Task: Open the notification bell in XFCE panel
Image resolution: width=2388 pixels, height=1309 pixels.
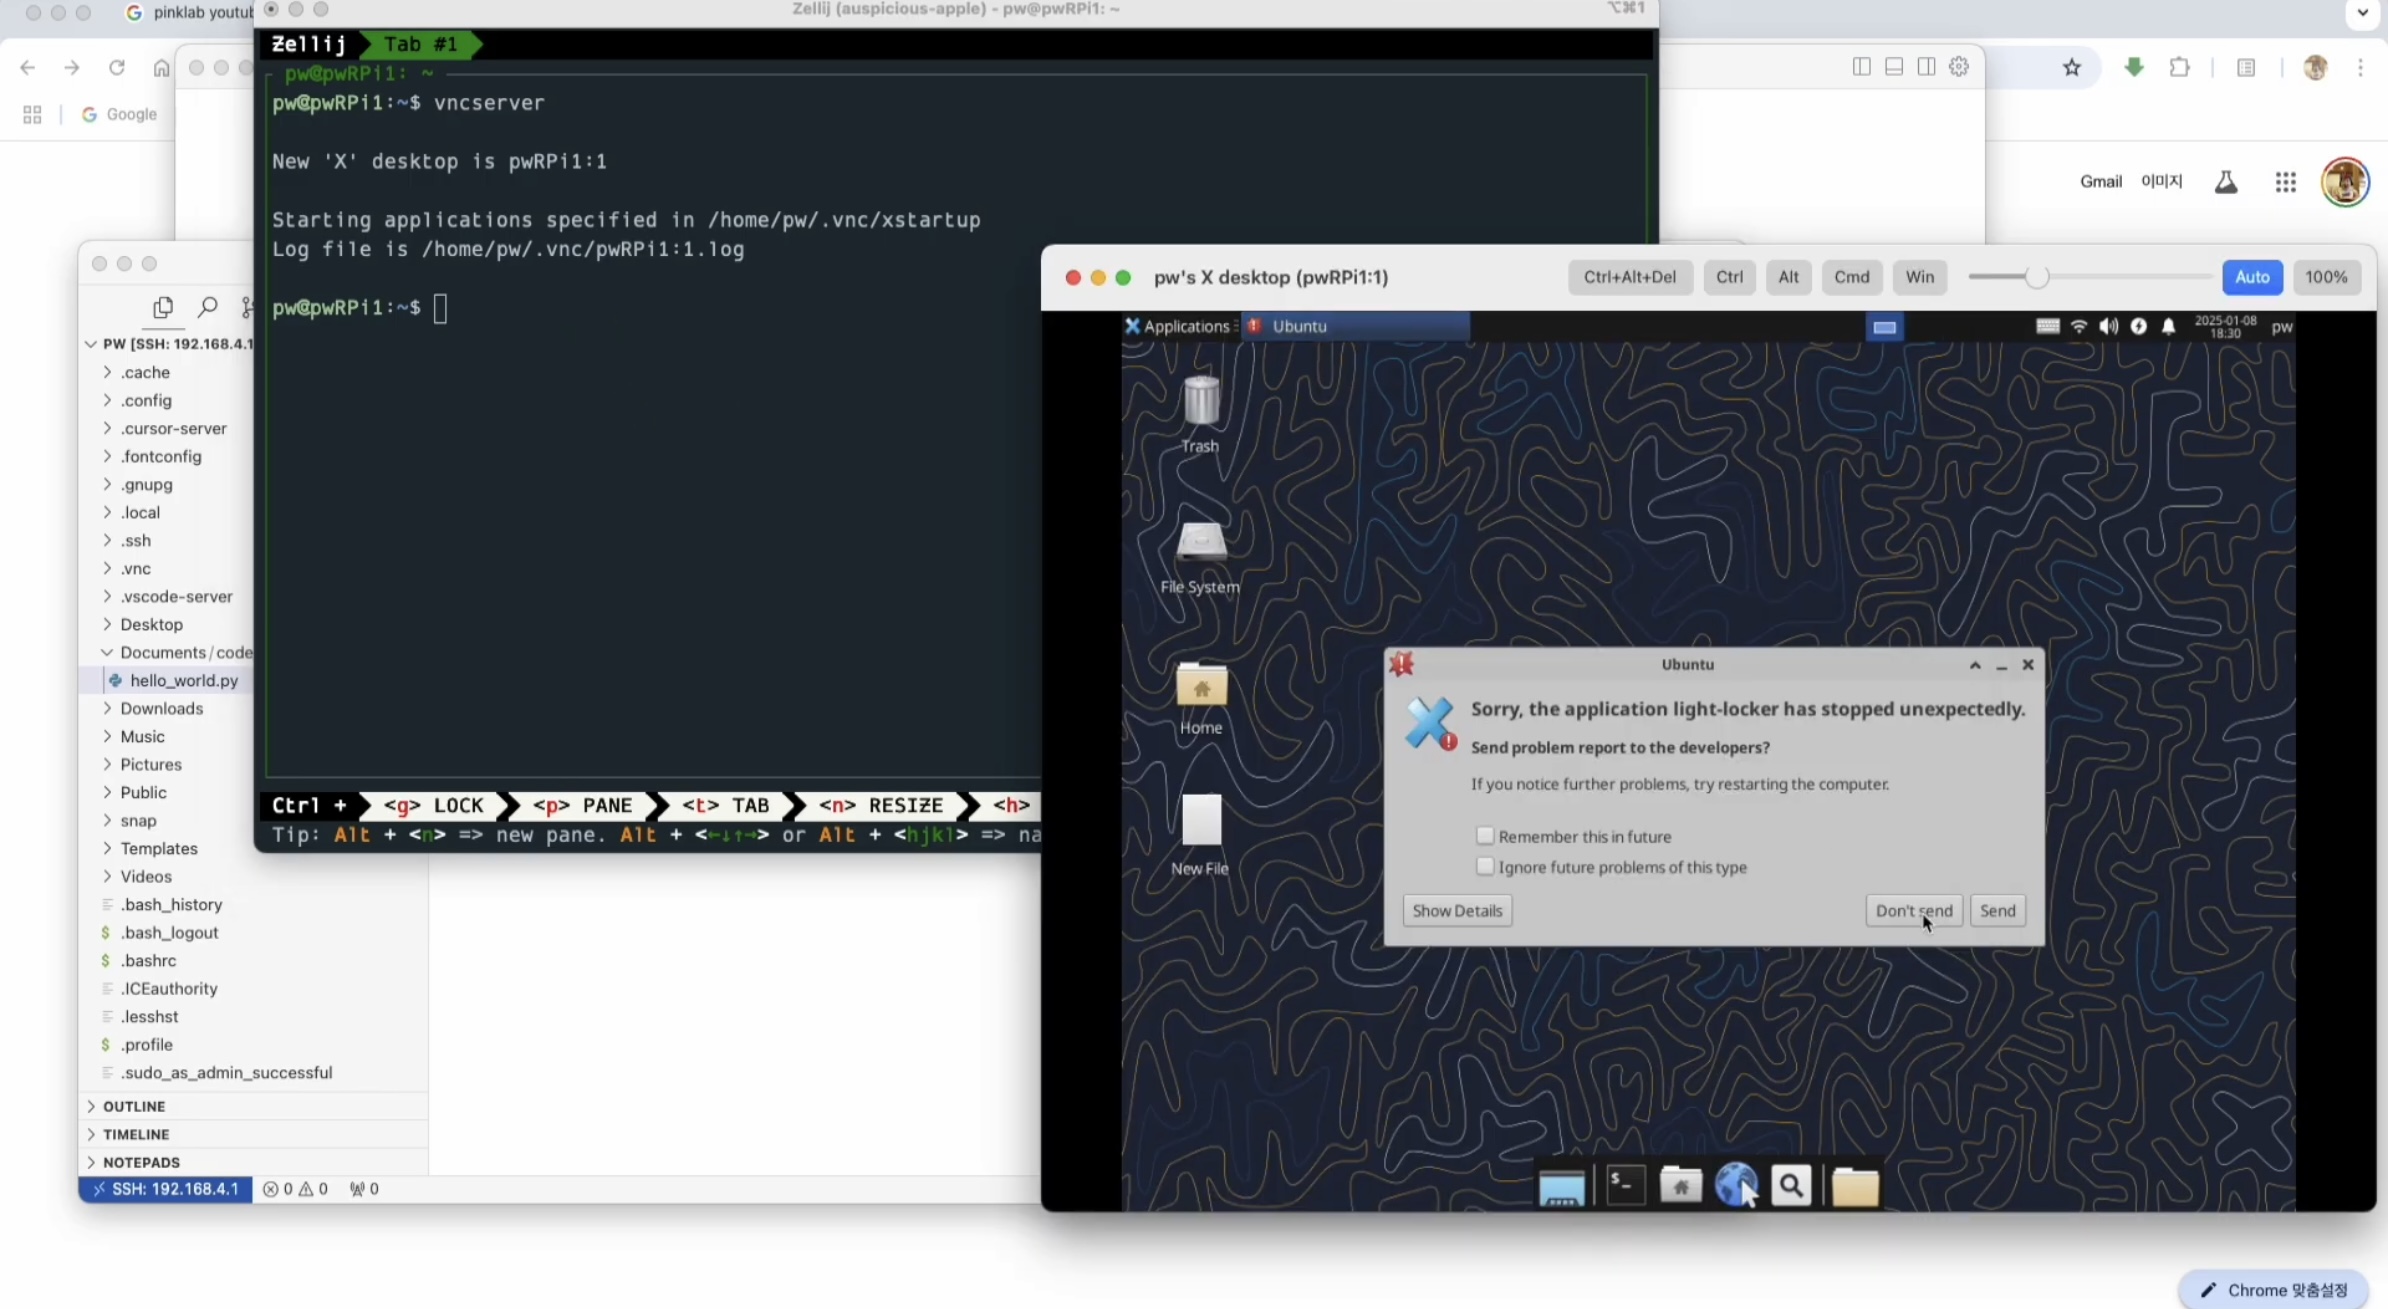Action: (2168, 326)
